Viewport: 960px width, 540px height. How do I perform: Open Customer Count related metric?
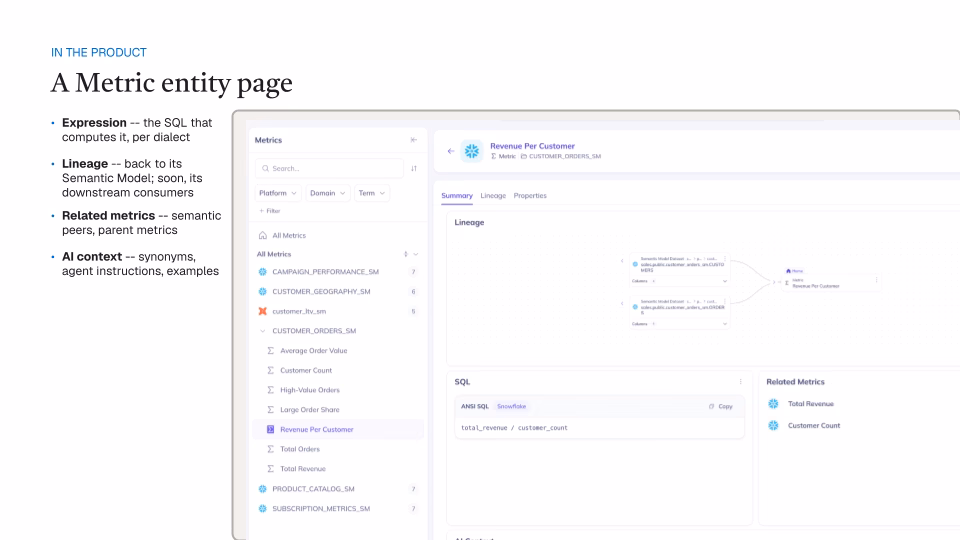point(814,426)
